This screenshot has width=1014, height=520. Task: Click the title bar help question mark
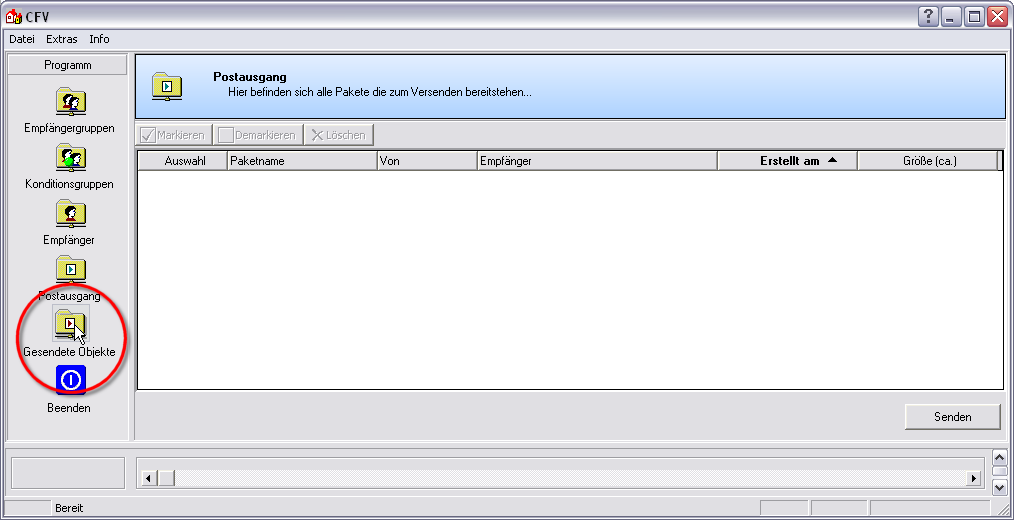(928, 16)
